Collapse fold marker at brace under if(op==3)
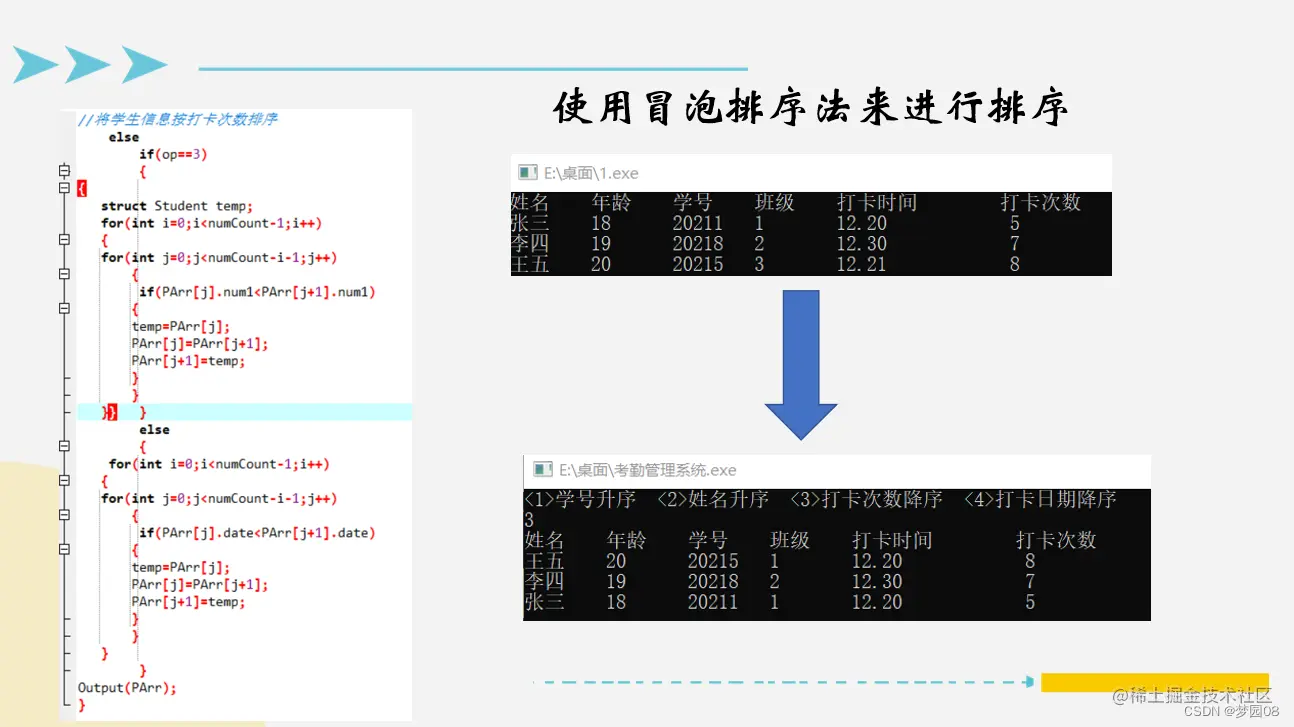This screenshot has width=1294, height=727. [64, 171]
